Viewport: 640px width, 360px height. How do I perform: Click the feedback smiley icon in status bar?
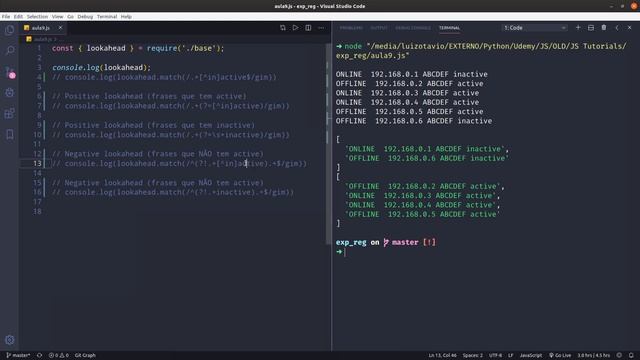click(x=619, y=356)
